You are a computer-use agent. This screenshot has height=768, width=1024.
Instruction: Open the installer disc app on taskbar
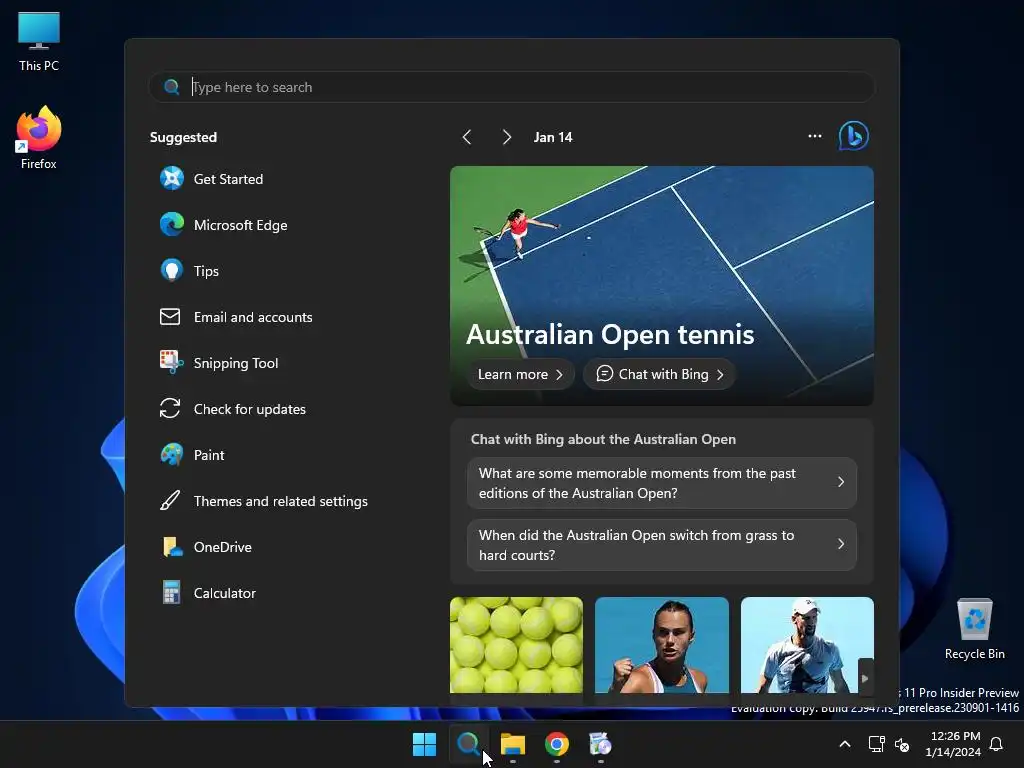pos(600,744)
